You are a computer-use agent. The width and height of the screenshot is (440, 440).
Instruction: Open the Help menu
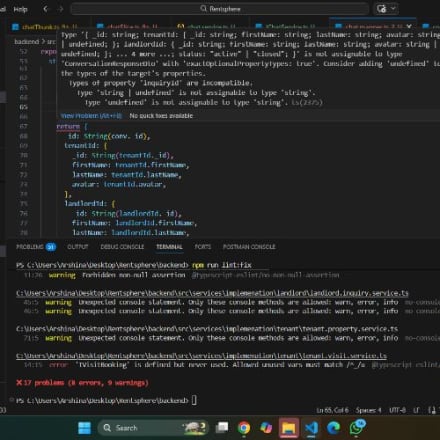(20, 9)
